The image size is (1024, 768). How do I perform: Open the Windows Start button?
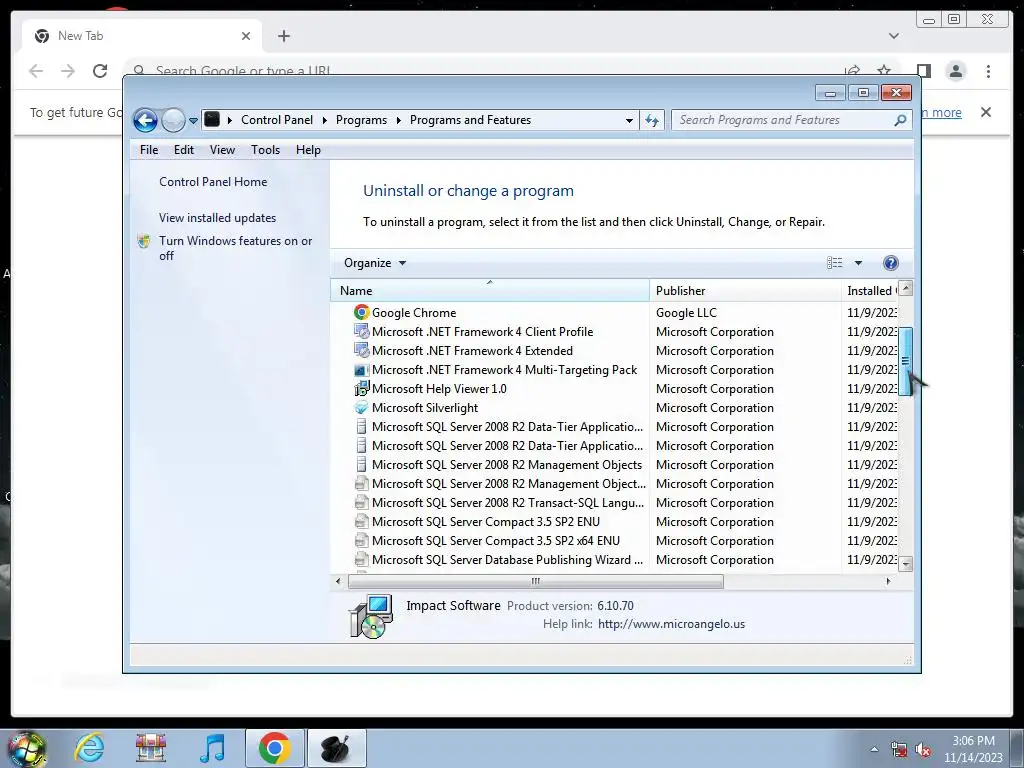tap(27, 749)
